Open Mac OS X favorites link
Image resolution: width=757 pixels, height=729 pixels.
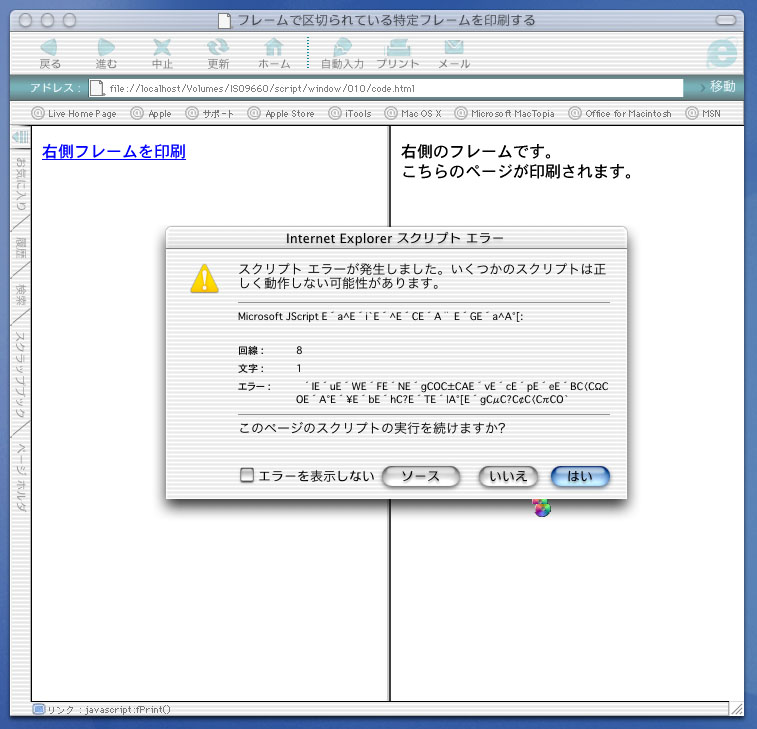click(x=413, y=113)
